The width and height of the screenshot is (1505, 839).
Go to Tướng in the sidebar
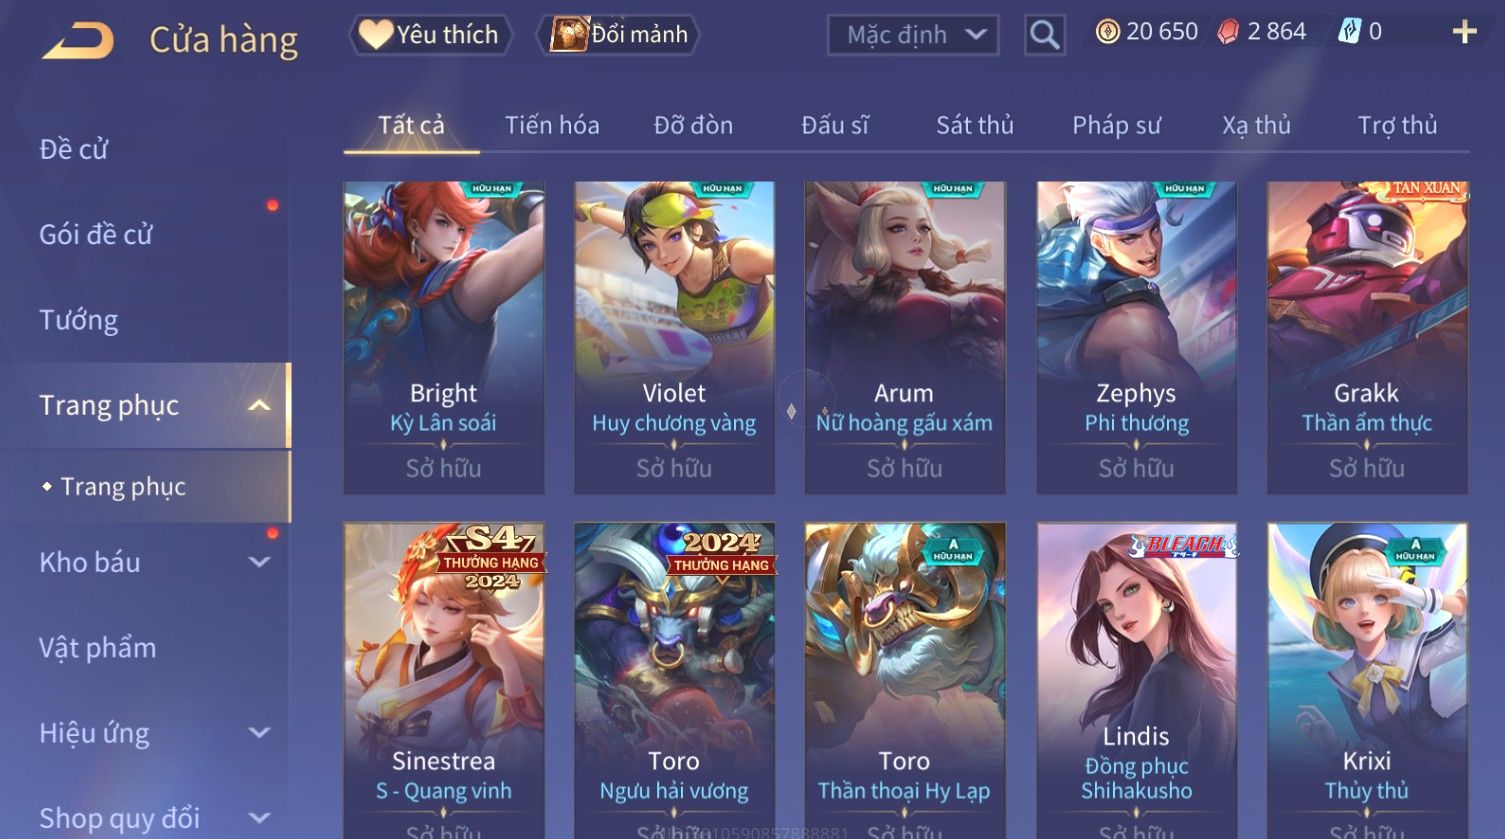pos(78,320)
